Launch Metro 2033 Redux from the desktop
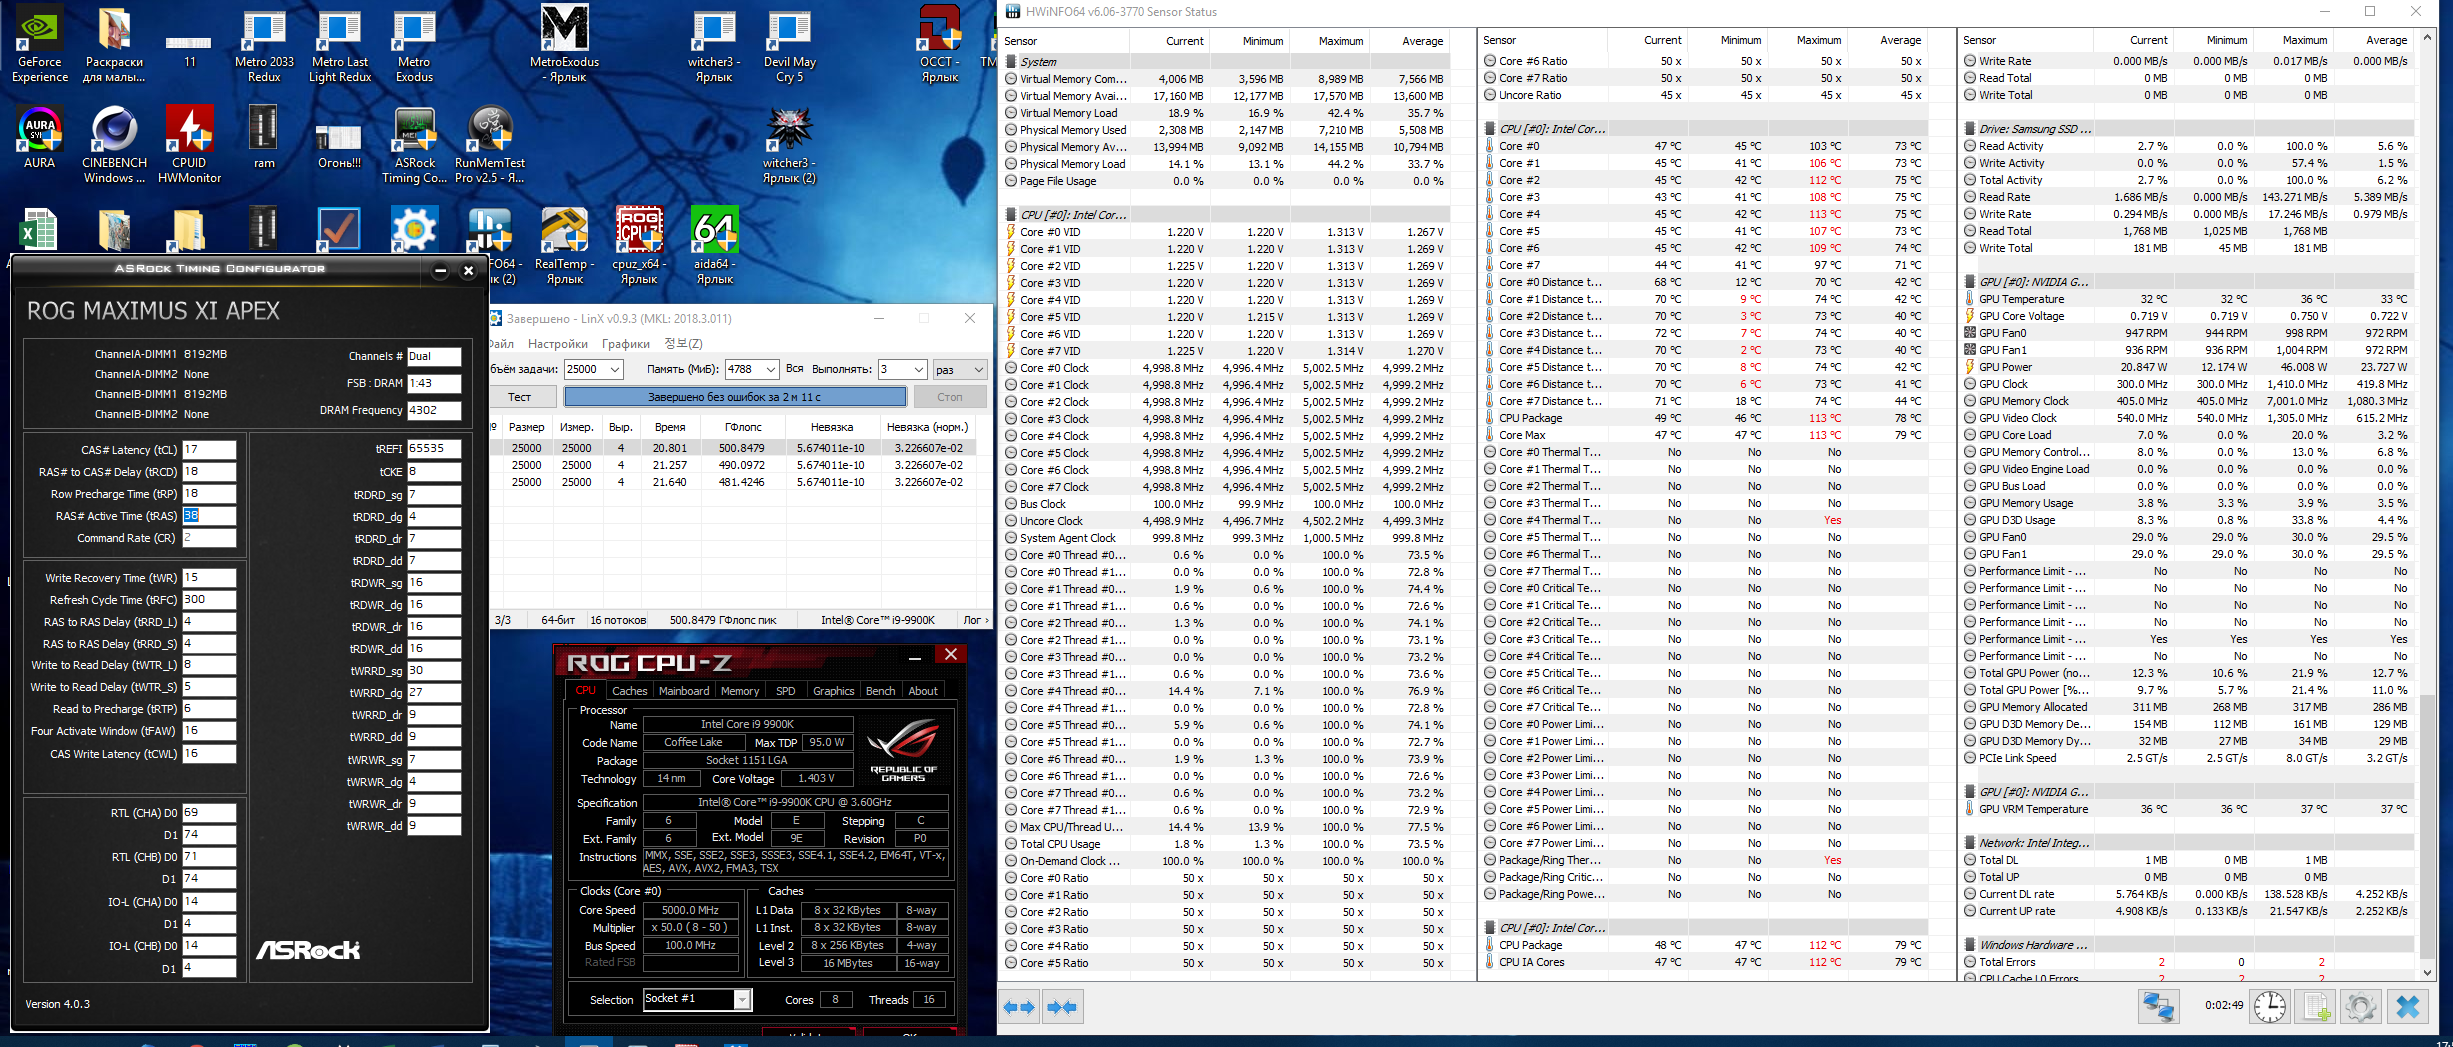Screen dimensions: 2453x1047 click(264, 45)
